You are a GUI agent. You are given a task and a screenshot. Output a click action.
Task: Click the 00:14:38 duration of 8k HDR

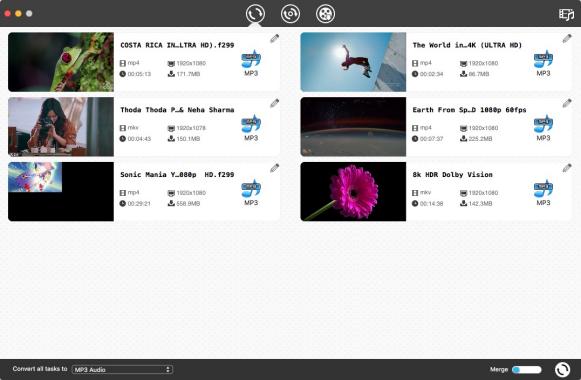[431, 204]
